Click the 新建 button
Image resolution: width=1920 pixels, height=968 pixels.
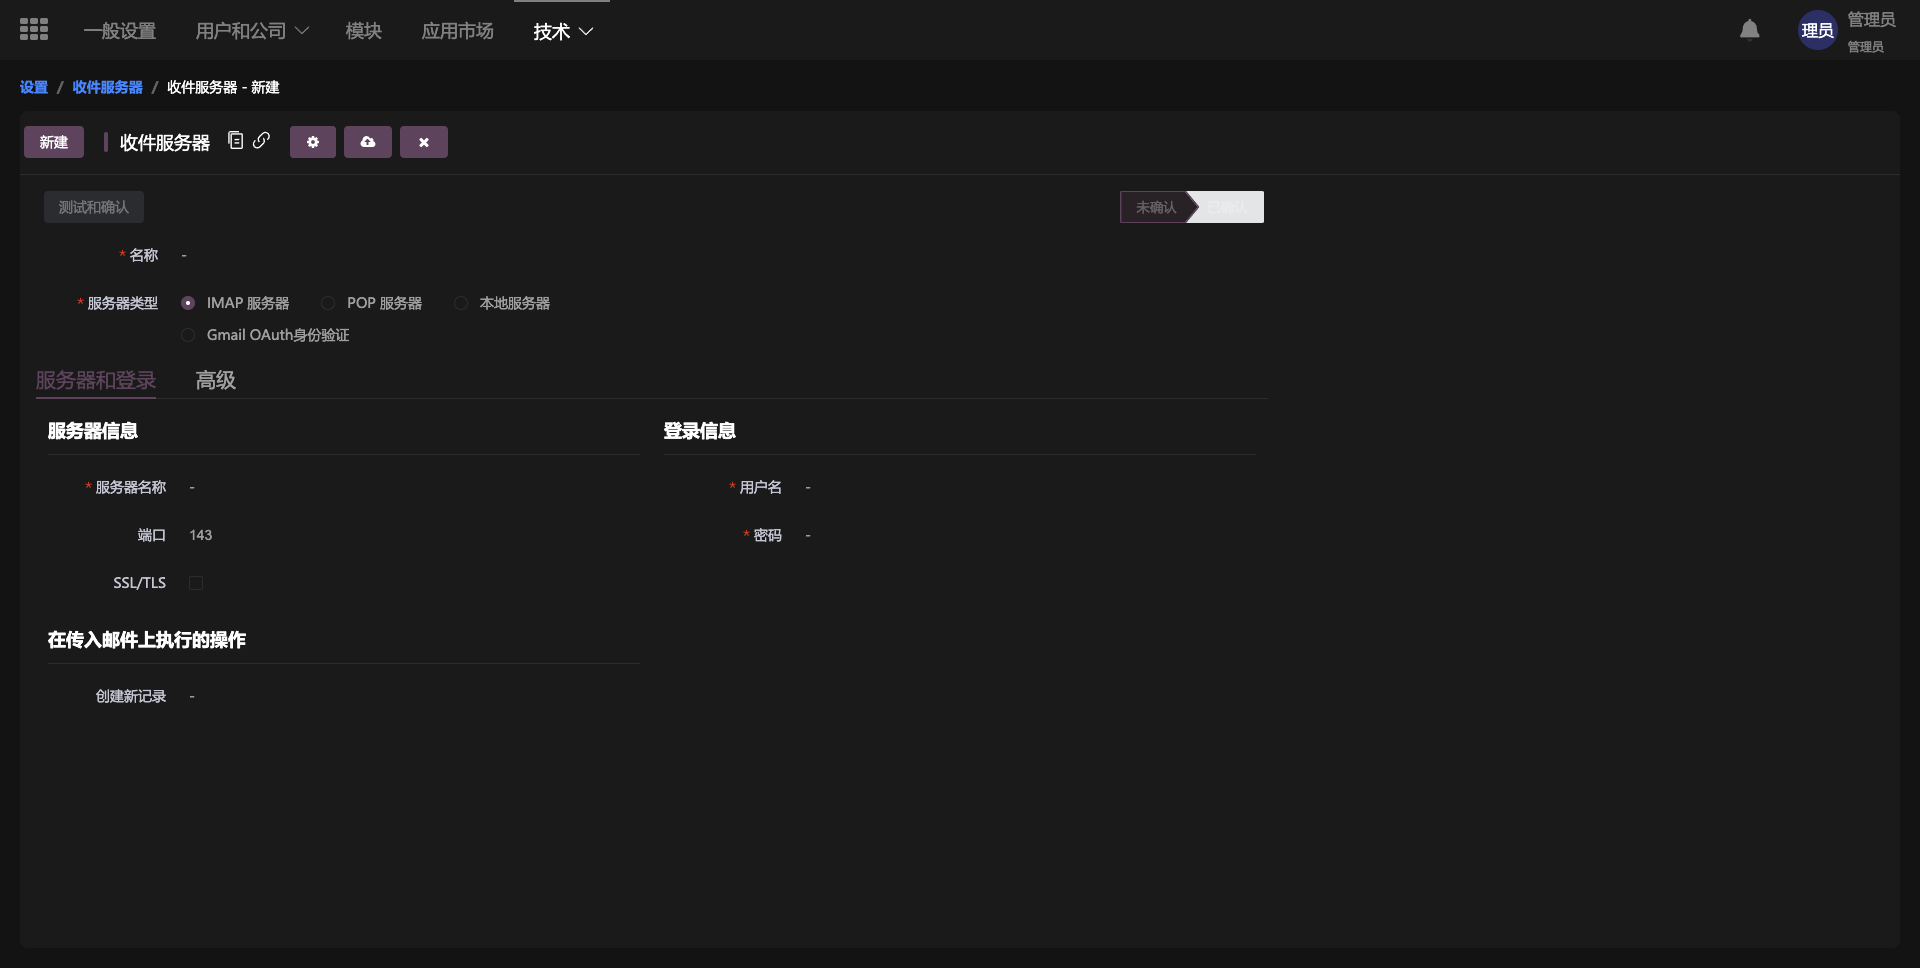click(54, 142)
